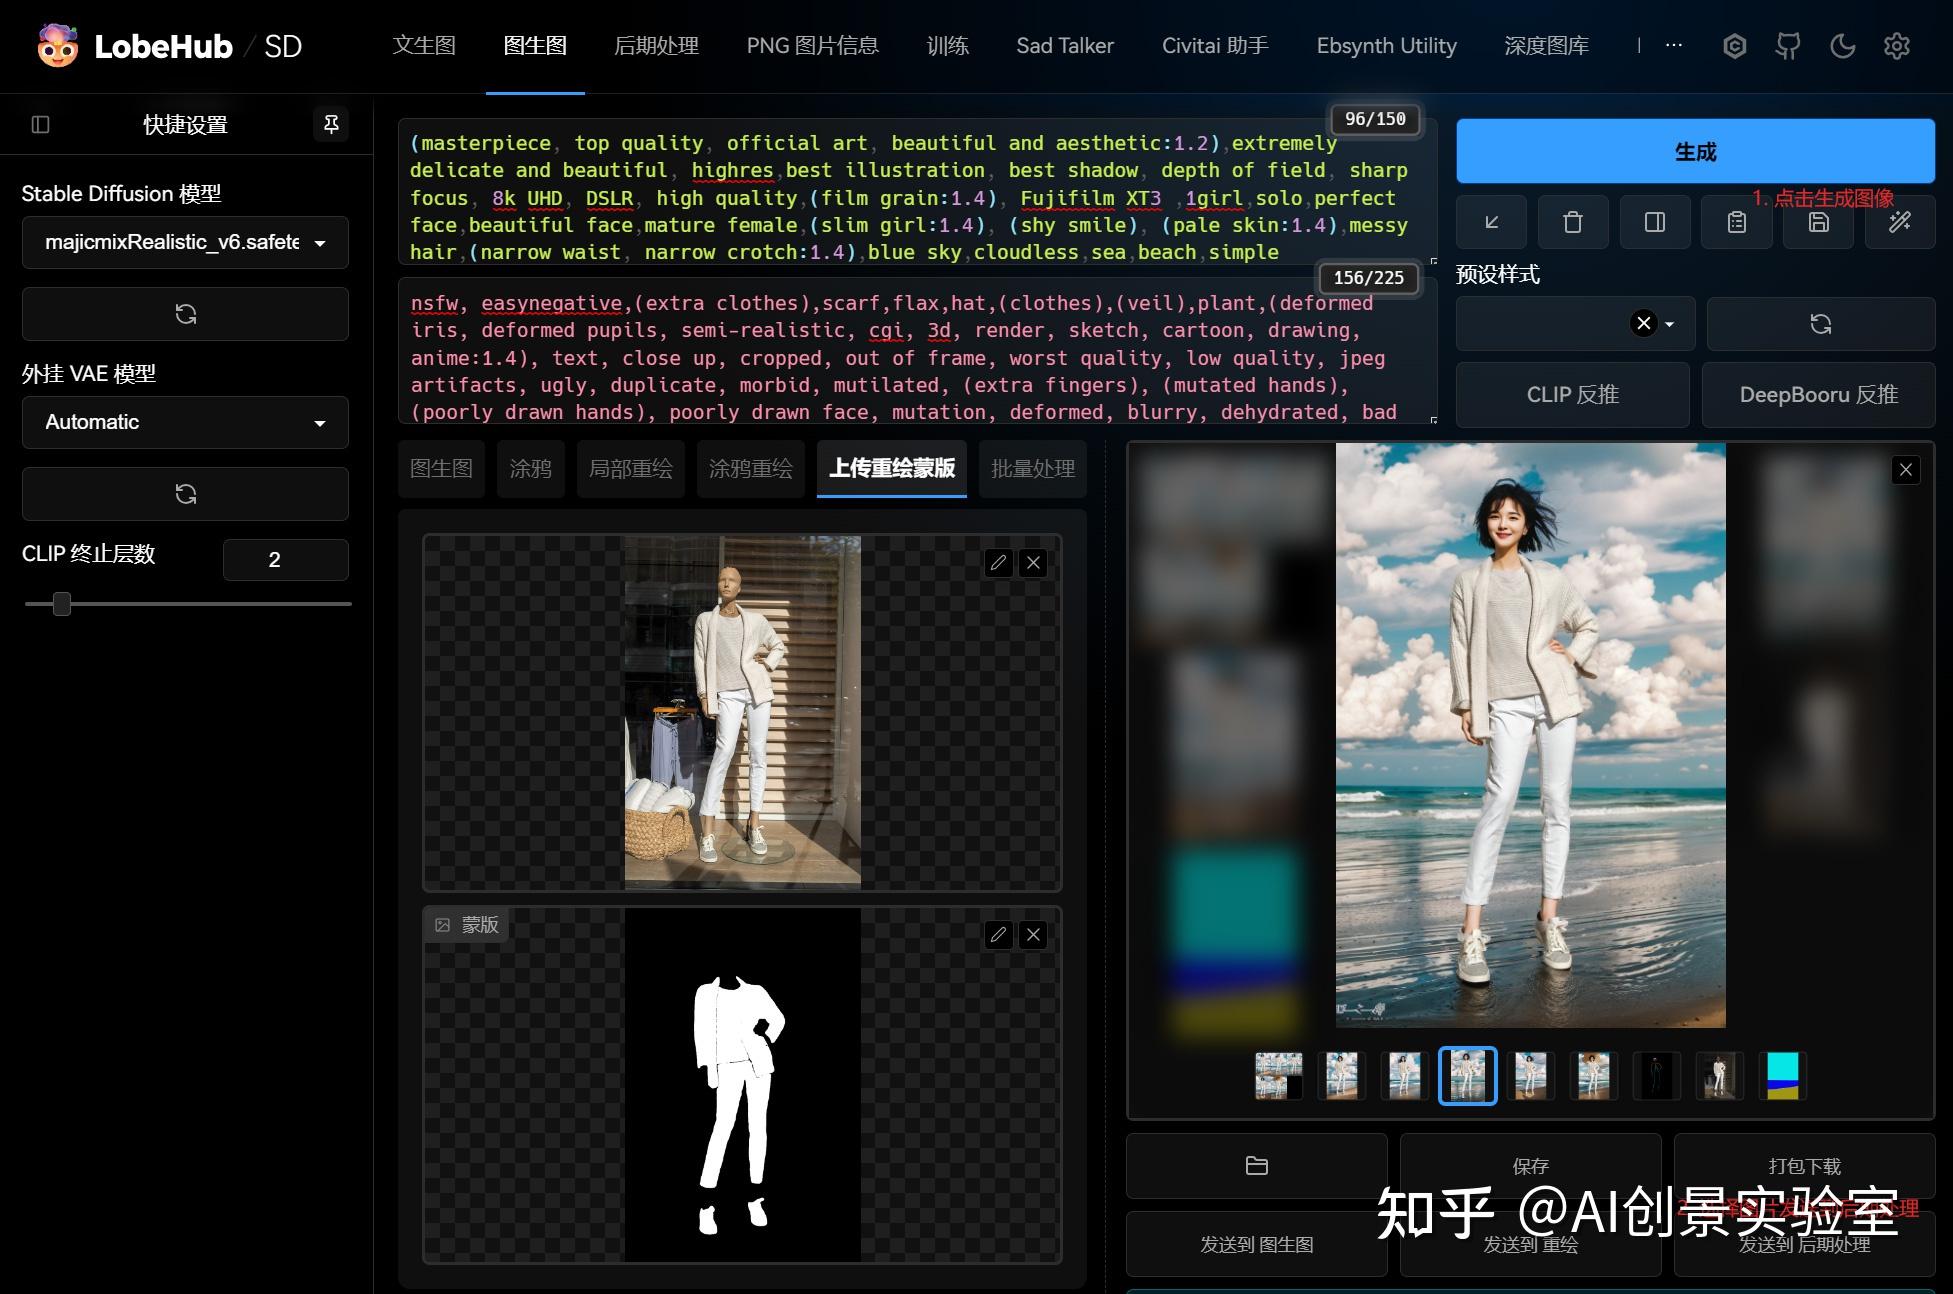
Task: Run CLIP 反推 interrogation
Action: pyautogui.click(x=1572, y=394)
